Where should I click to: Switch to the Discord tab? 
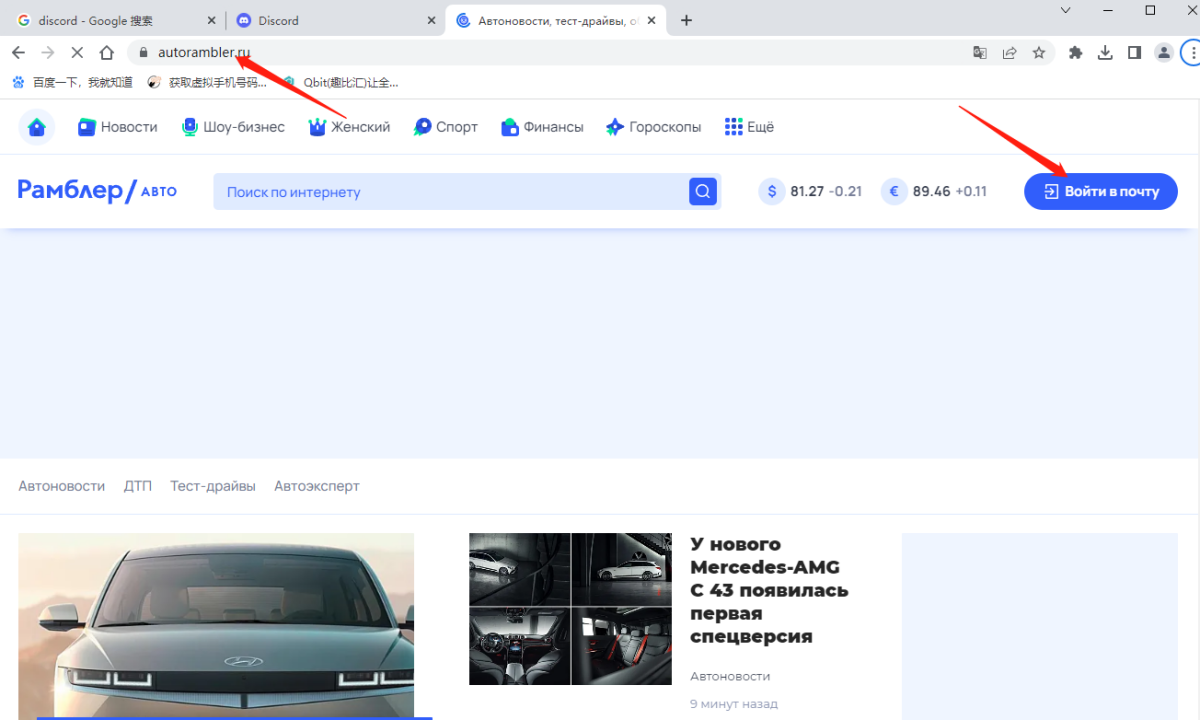click(x=335, y=20)
